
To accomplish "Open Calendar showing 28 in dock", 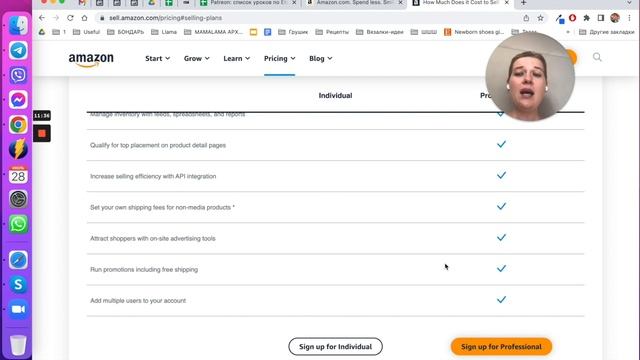I will coord(18,174).
